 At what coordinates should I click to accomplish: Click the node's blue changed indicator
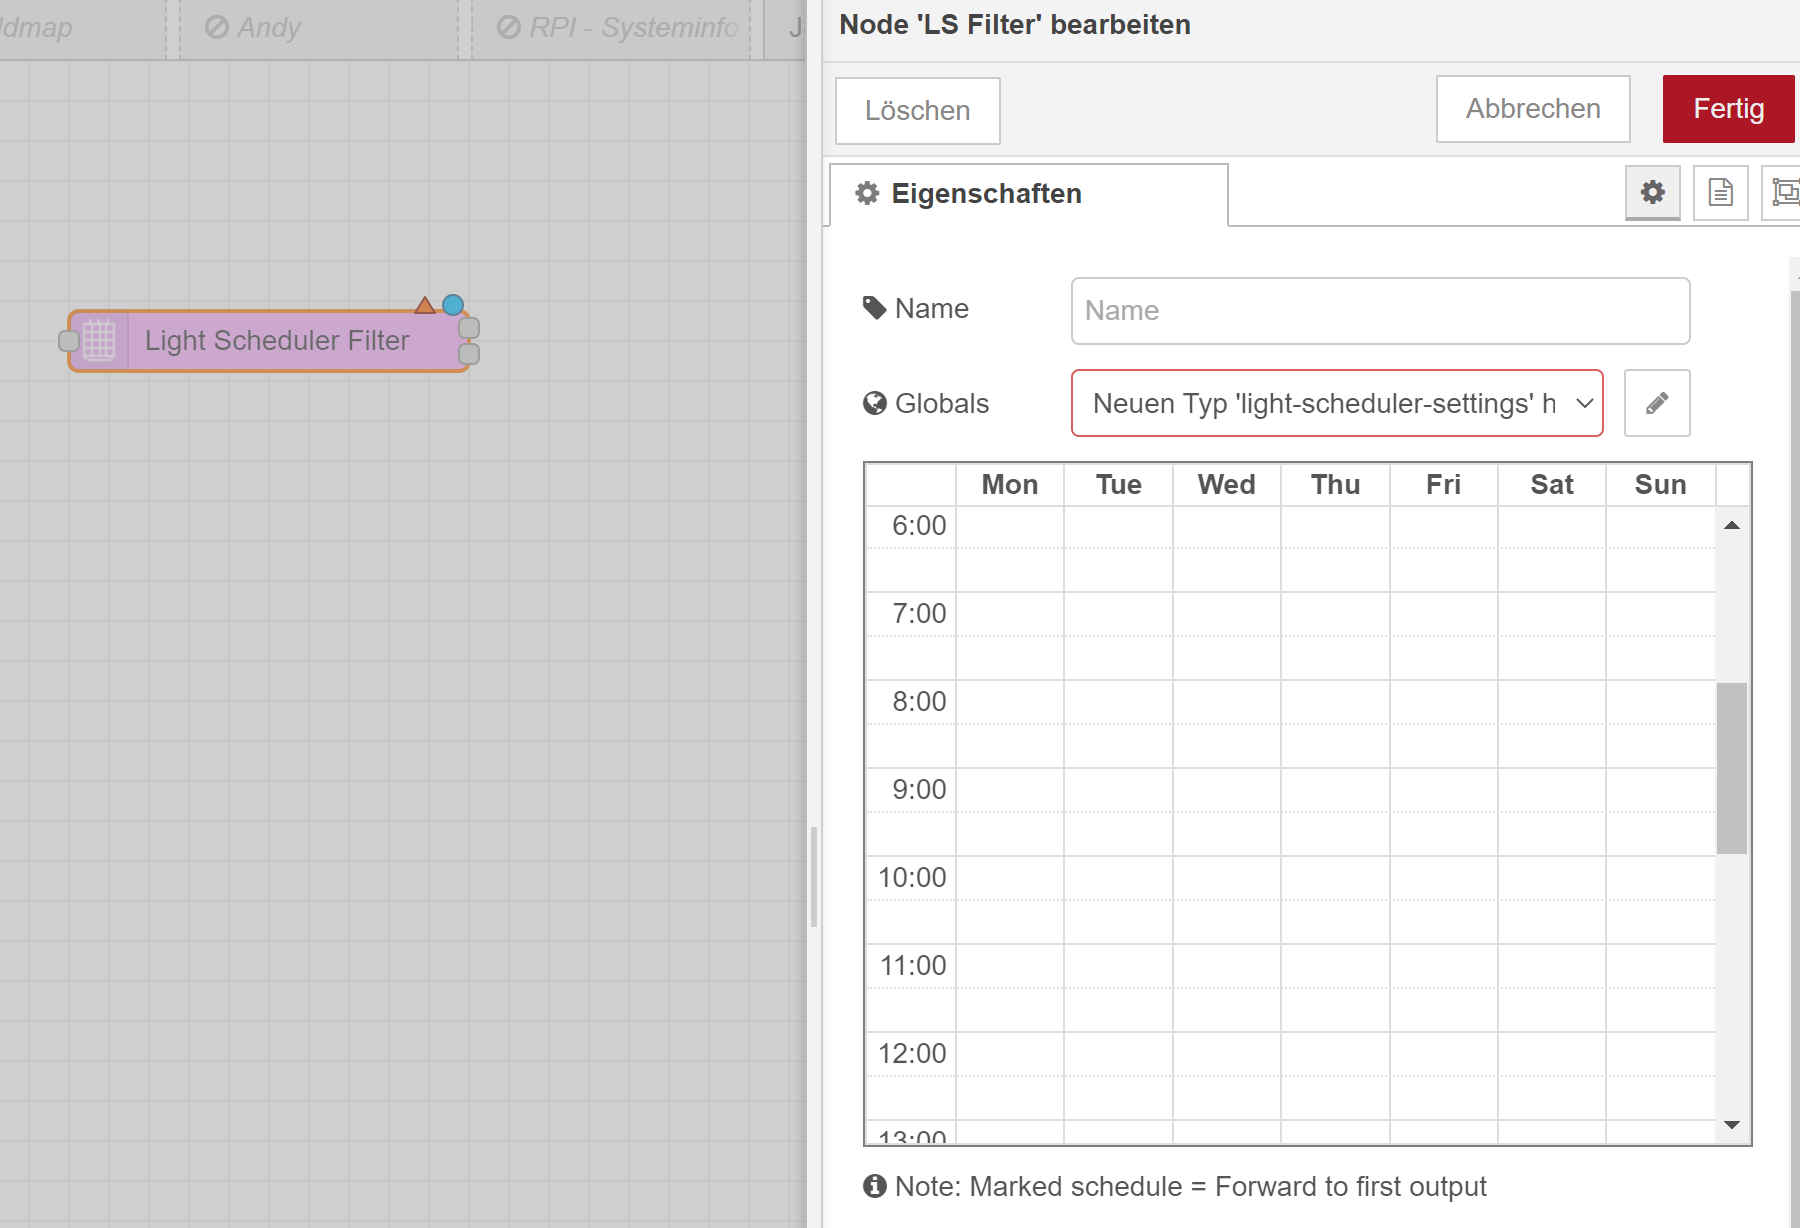(453, 305)
